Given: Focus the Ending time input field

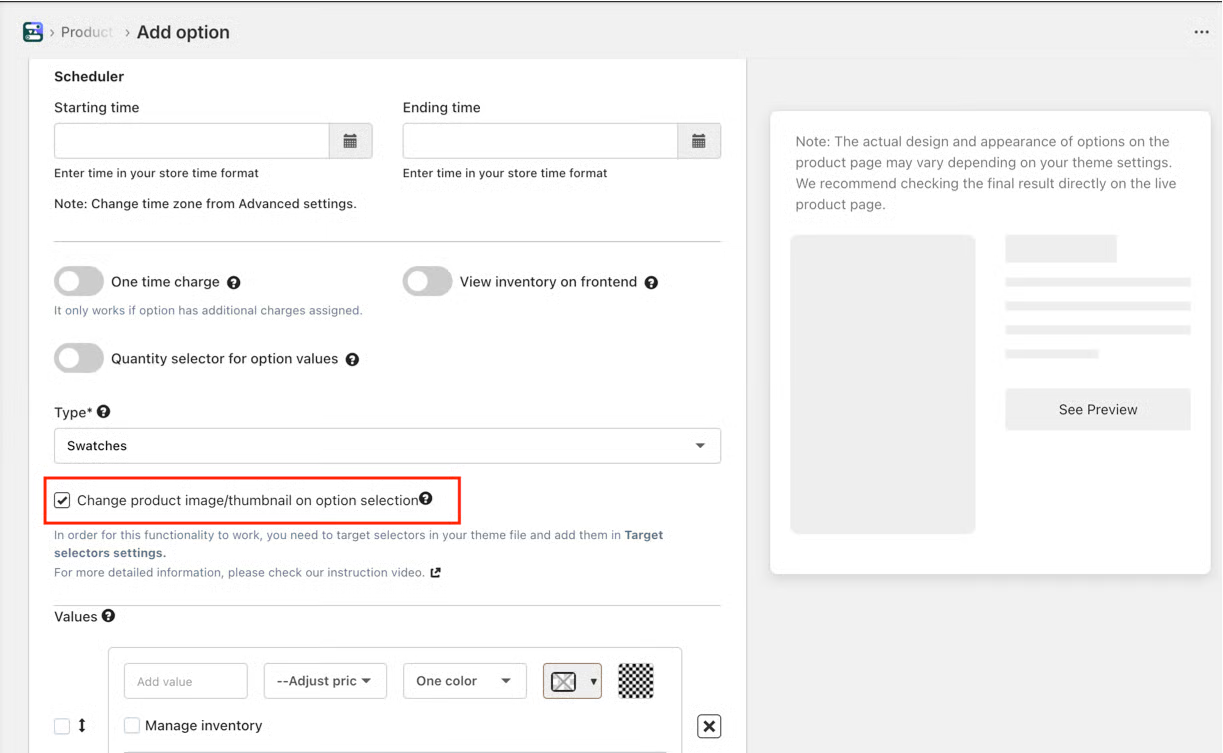Looking at the screenshot, I should pyautogui.click(x=540, y=141).
